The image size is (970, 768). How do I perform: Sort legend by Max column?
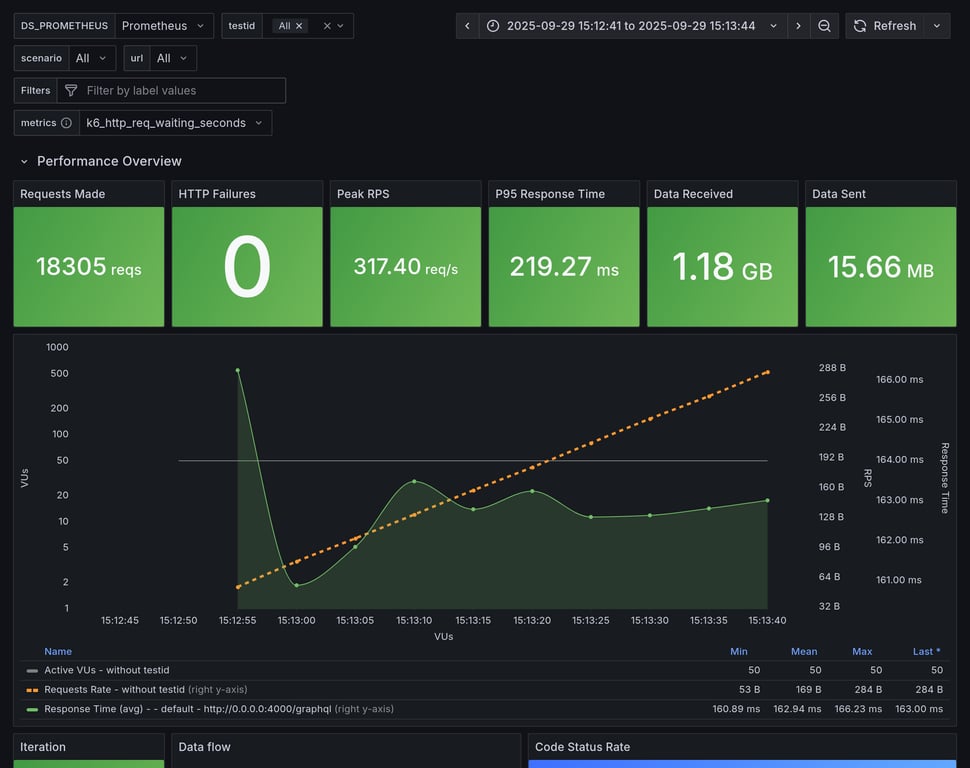click(x=862, y=651)
